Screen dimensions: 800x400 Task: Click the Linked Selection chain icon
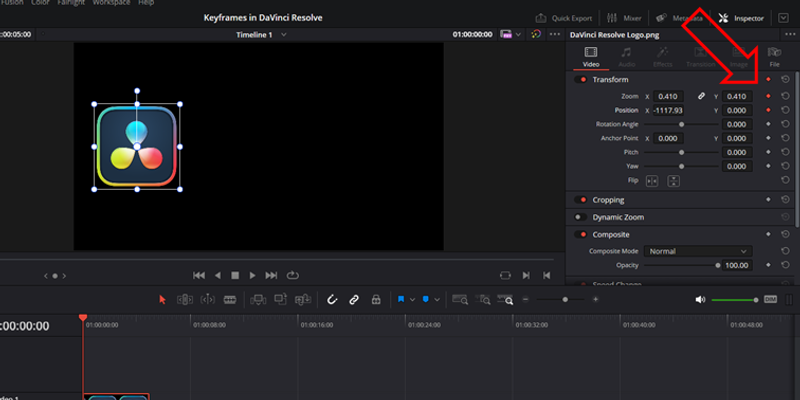(x=353, y=299)
